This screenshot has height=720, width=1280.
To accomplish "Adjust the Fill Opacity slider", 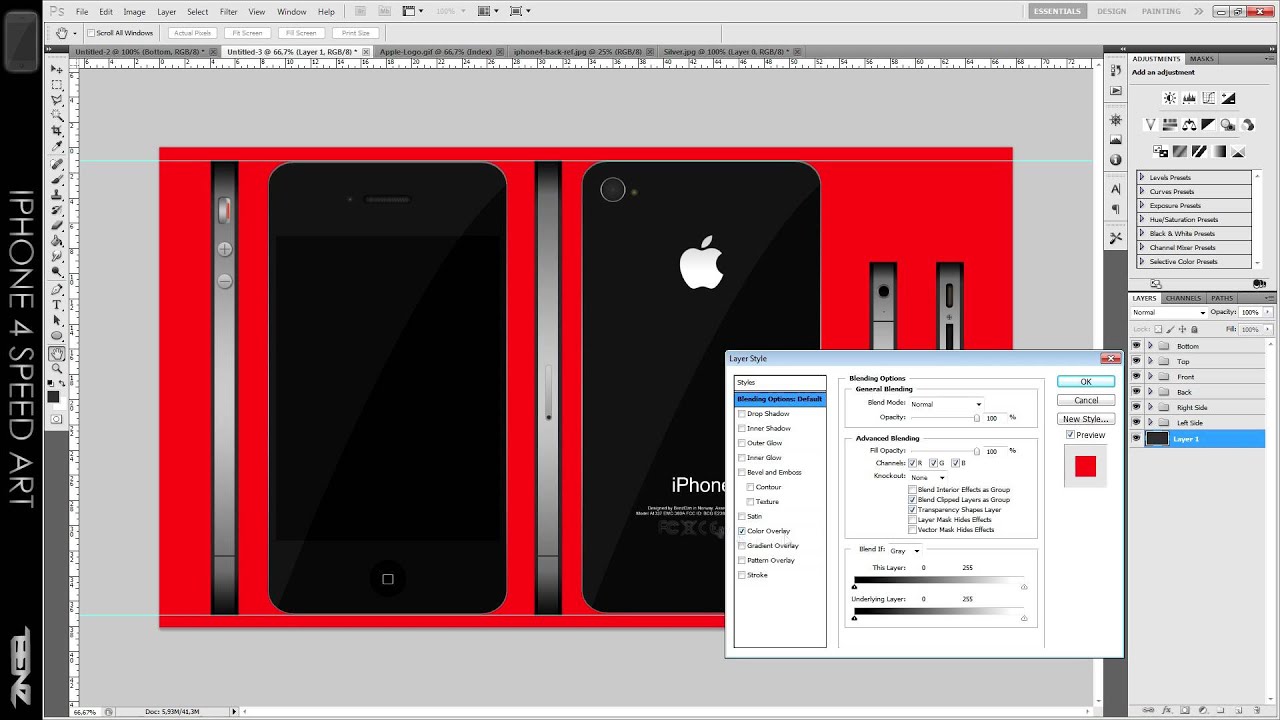I will pyautogui.click(x=977, y=452).
